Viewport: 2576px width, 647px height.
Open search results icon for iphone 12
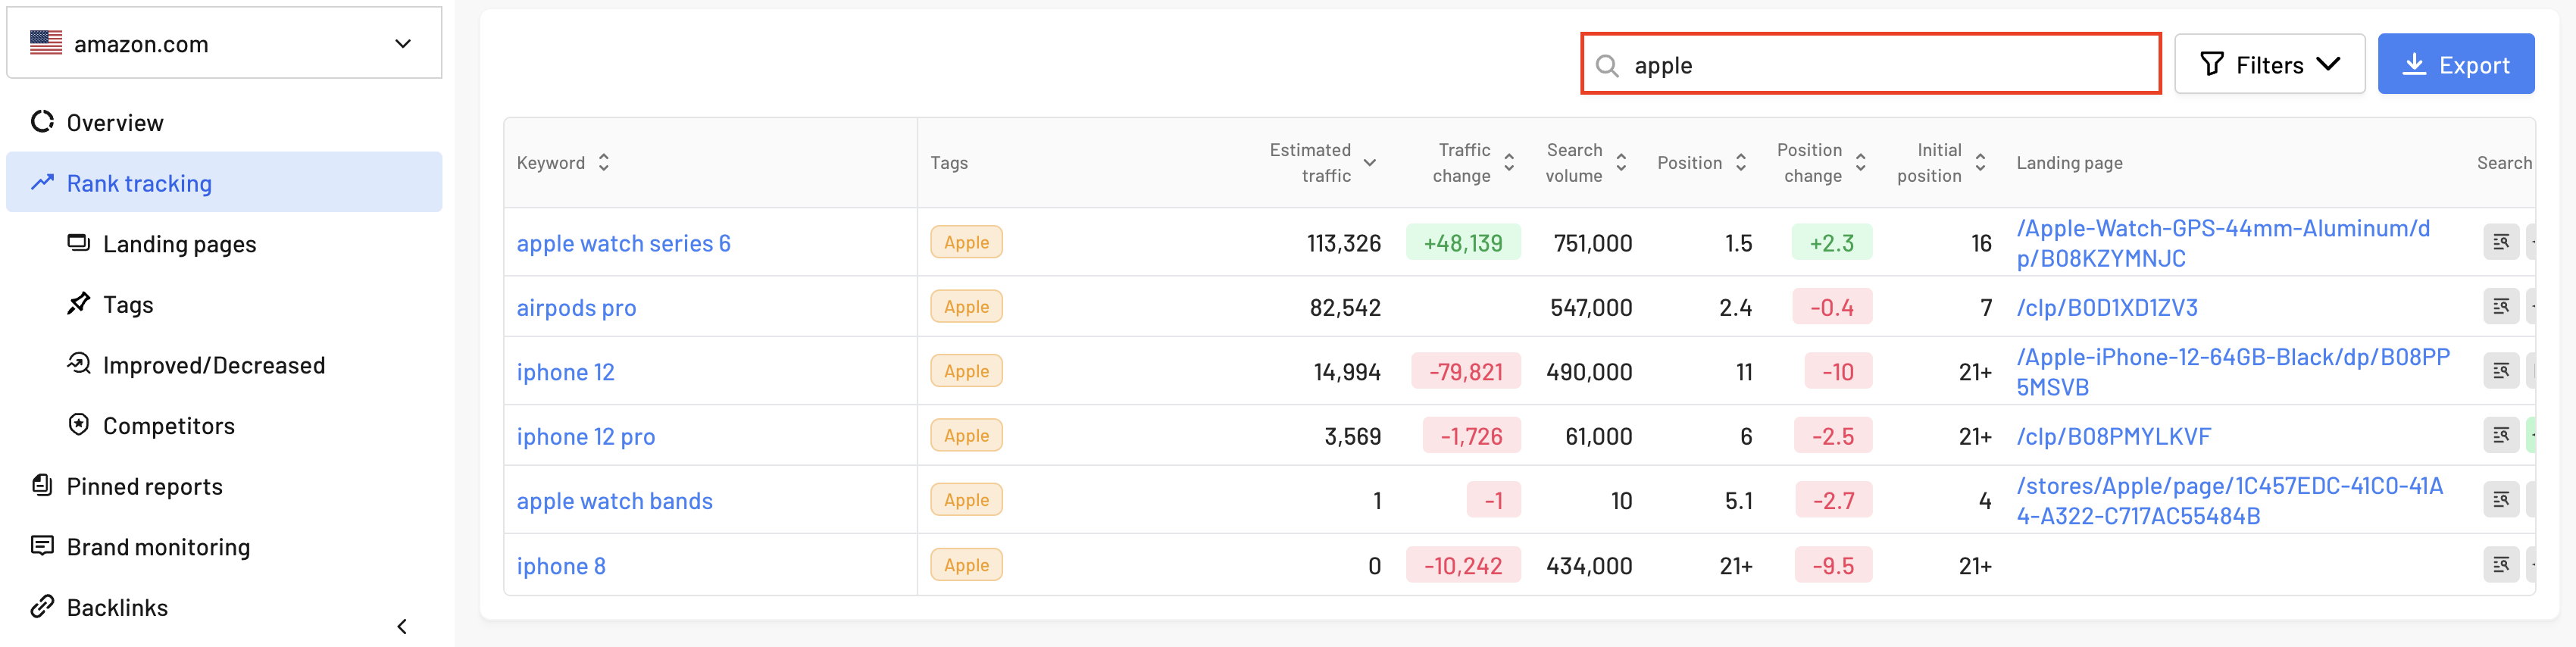pyautogui.click(x=2501, y=371)
